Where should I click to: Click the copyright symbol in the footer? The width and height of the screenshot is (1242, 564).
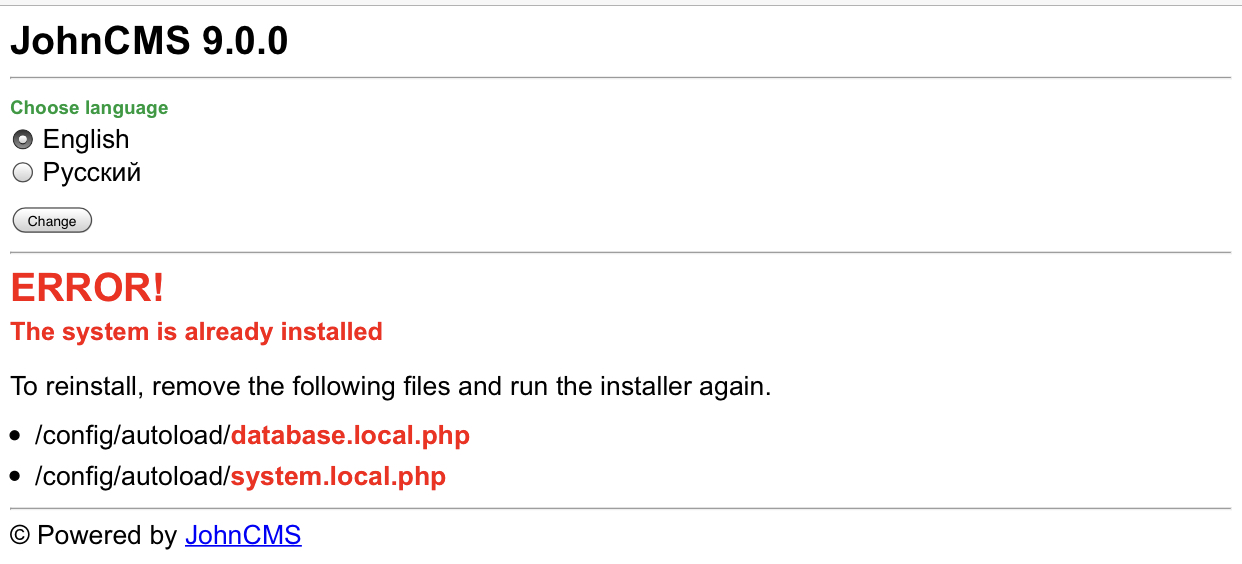20,536
